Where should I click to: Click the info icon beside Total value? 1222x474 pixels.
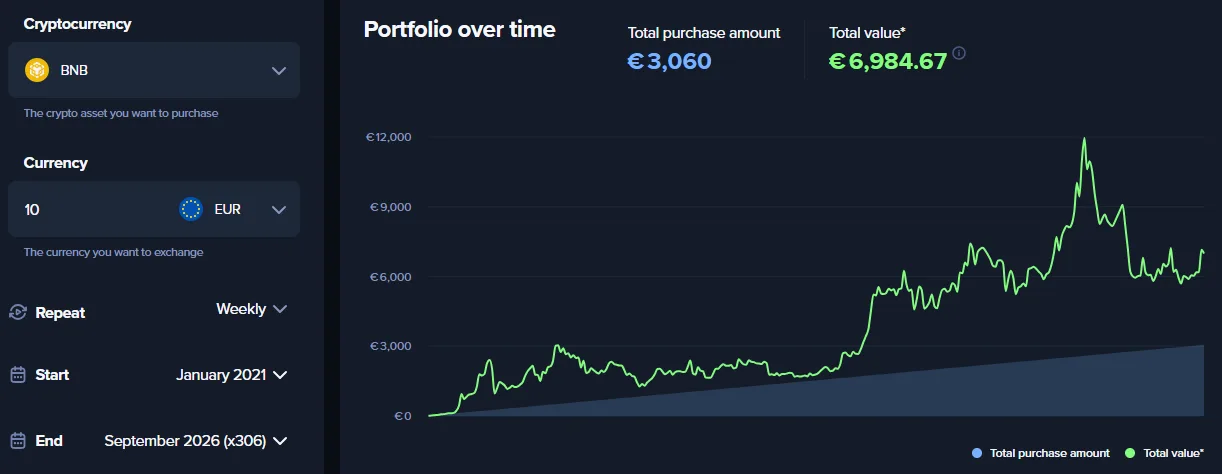click(x=959, y=53)
